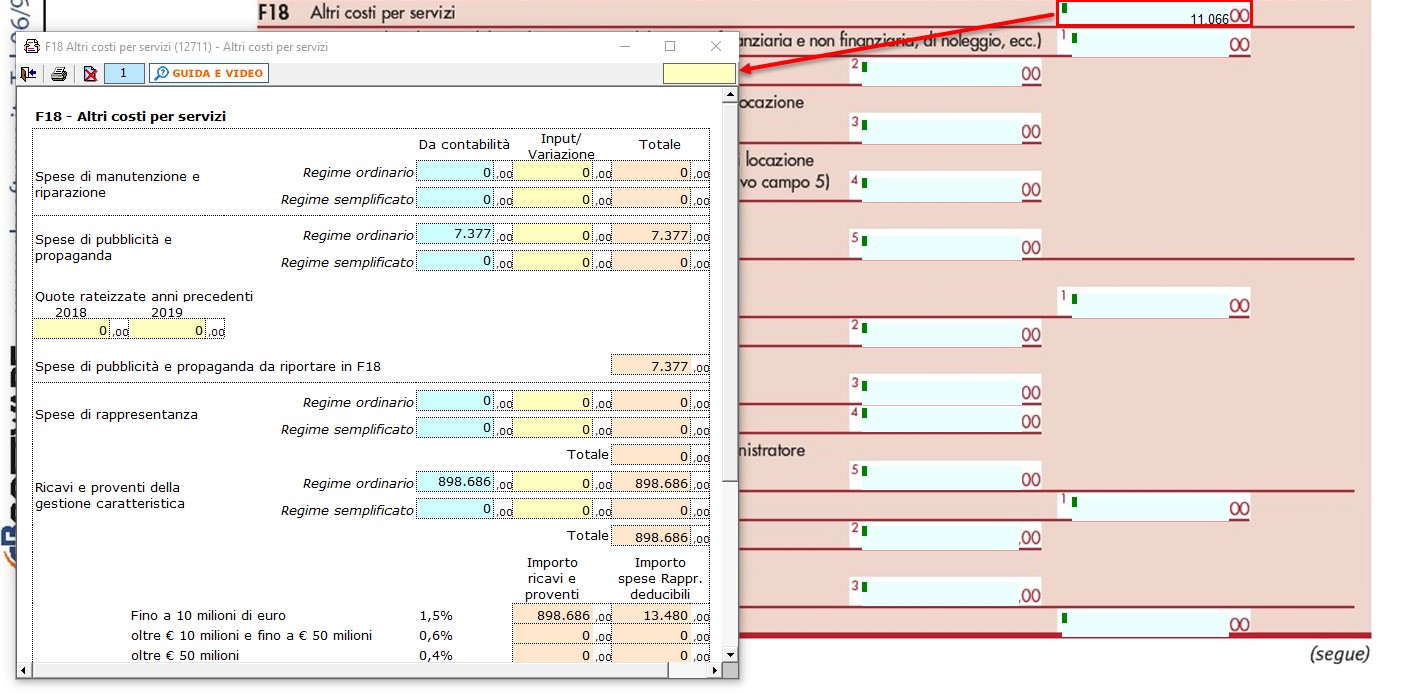The height and width of the screenshot is (695, 1411).
Task: Click the window title bar app icon
Action: (32, 46)
